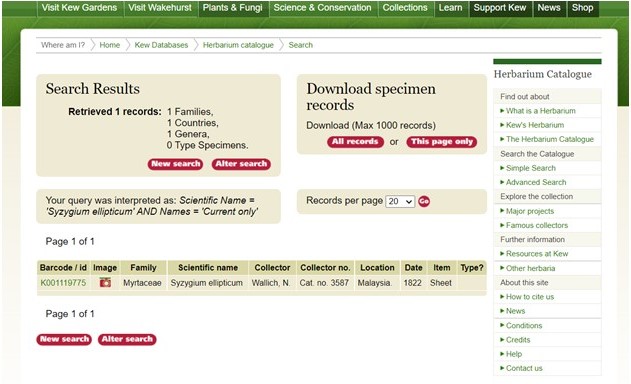Follow the Home breadcrumb link

pyautogui.click(x=109, y=45)
